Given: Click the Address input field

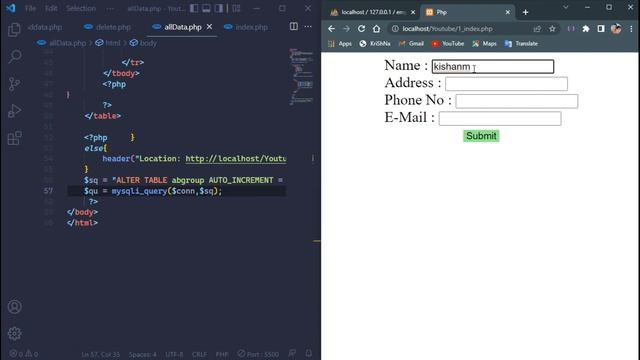Looking at the screenshot, I should point(506,84).
